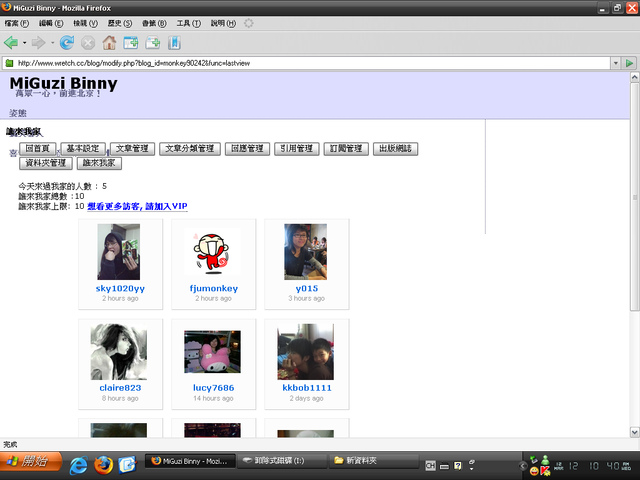Open fjumonkey cartoon monkey avatar

212,251
